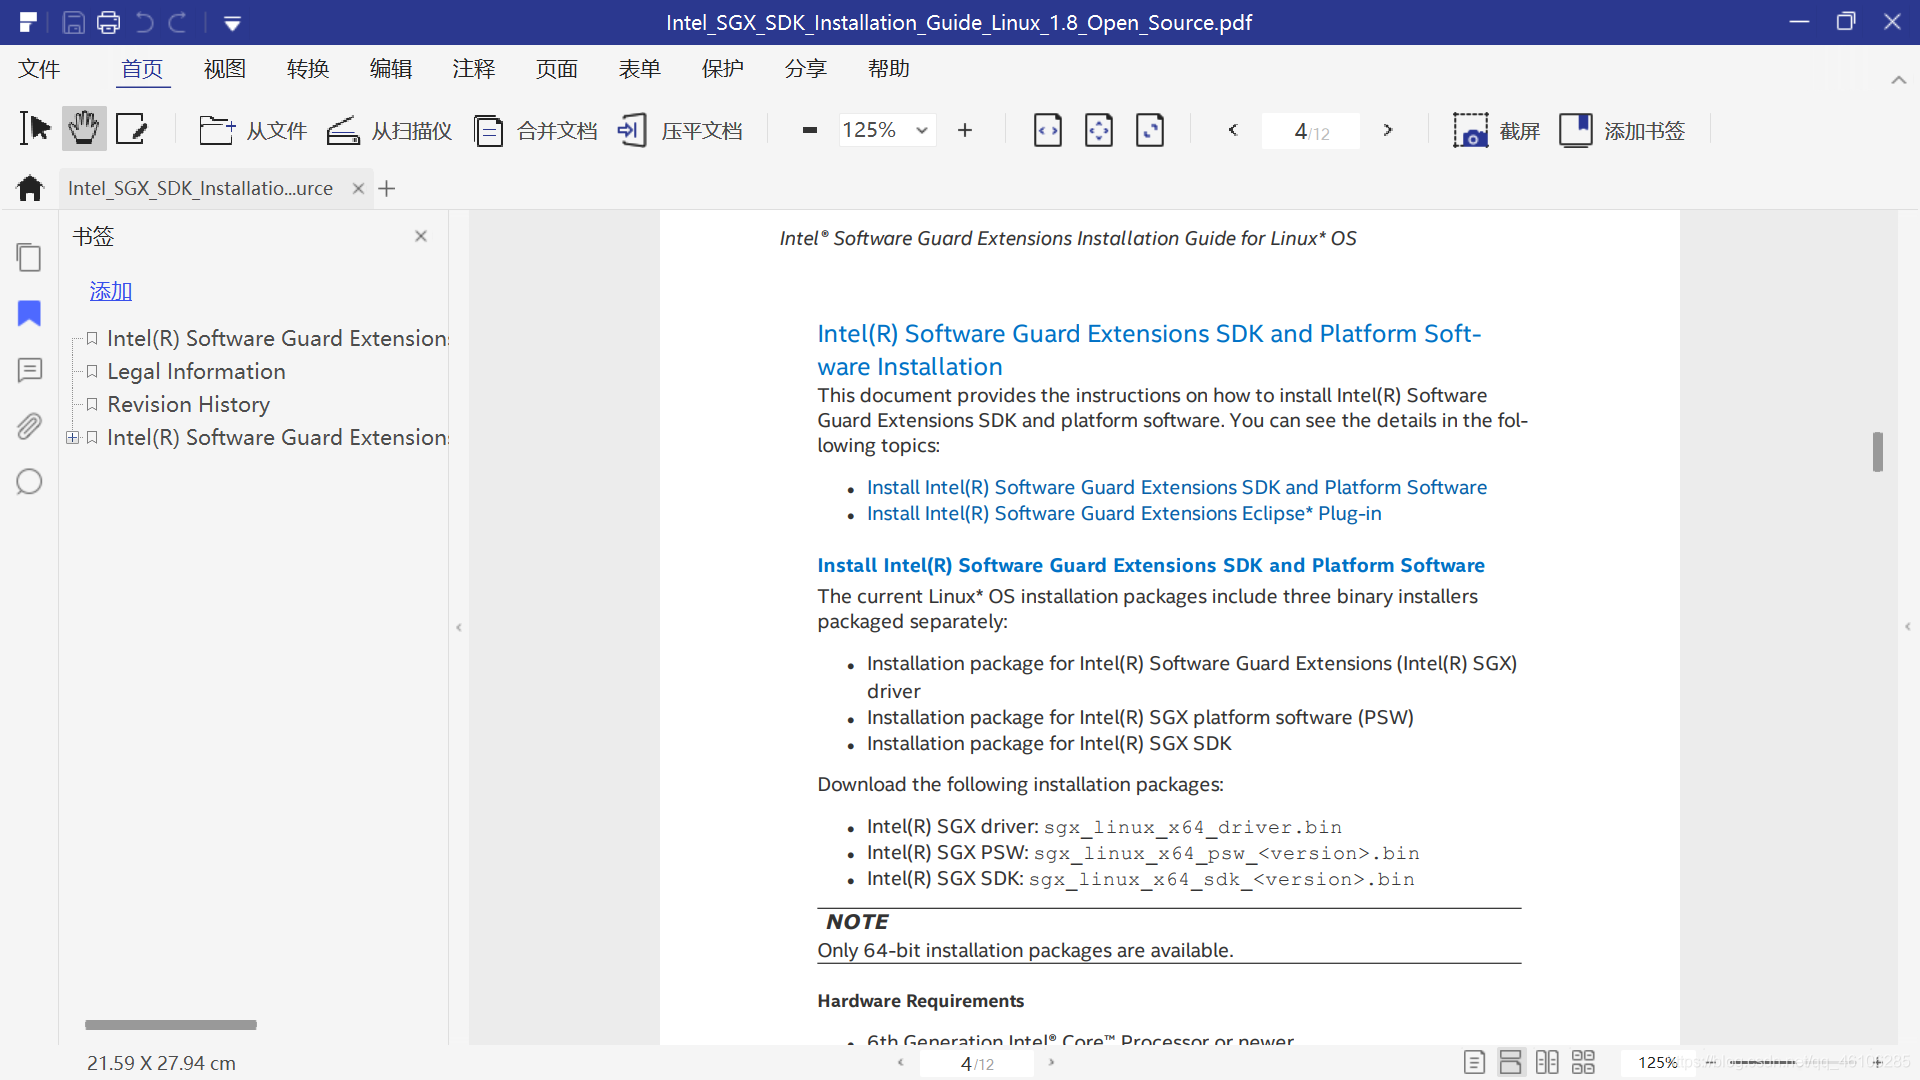
Task: Click the arrow selection tool
Action: click(35, 130)
